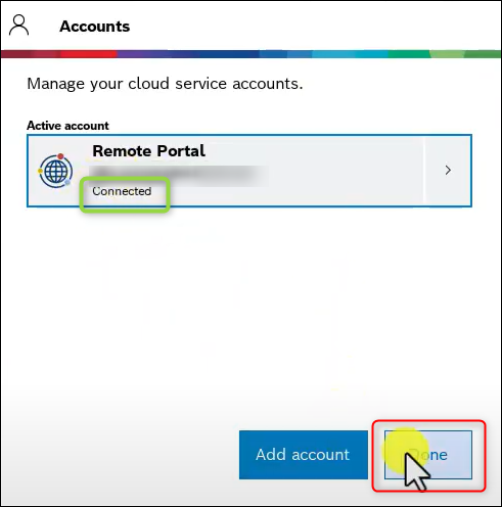
Task: Select the Connected status text
Action: click(122, 191)
